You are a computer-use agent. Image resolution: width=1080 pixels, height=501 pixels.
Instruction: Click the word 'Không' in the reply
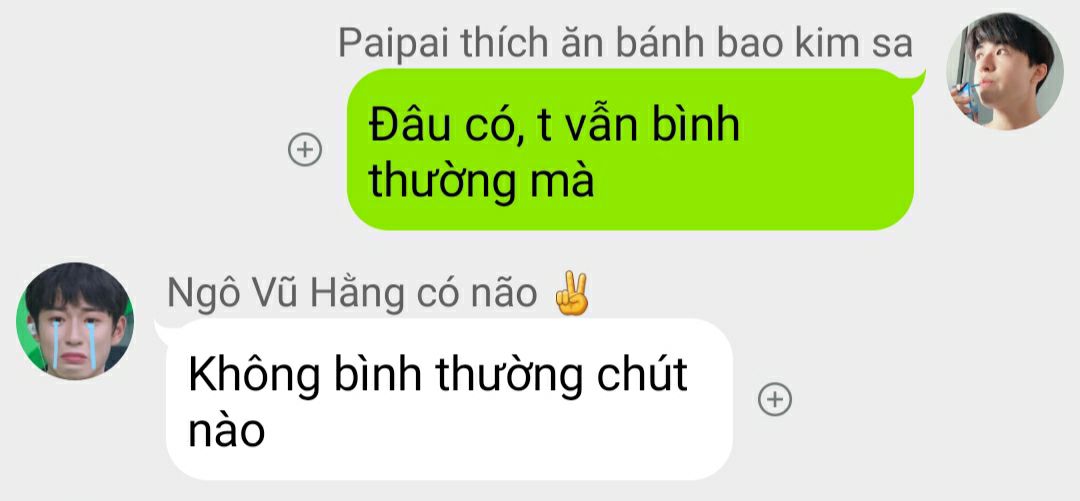tap(254, 376)
